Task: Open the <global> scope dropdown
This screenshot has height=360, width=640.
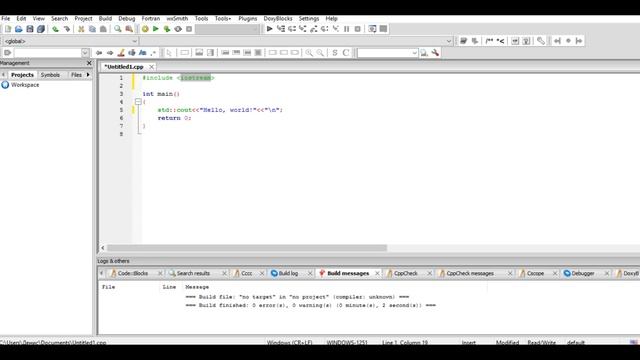Action: (x=71, y=41)
